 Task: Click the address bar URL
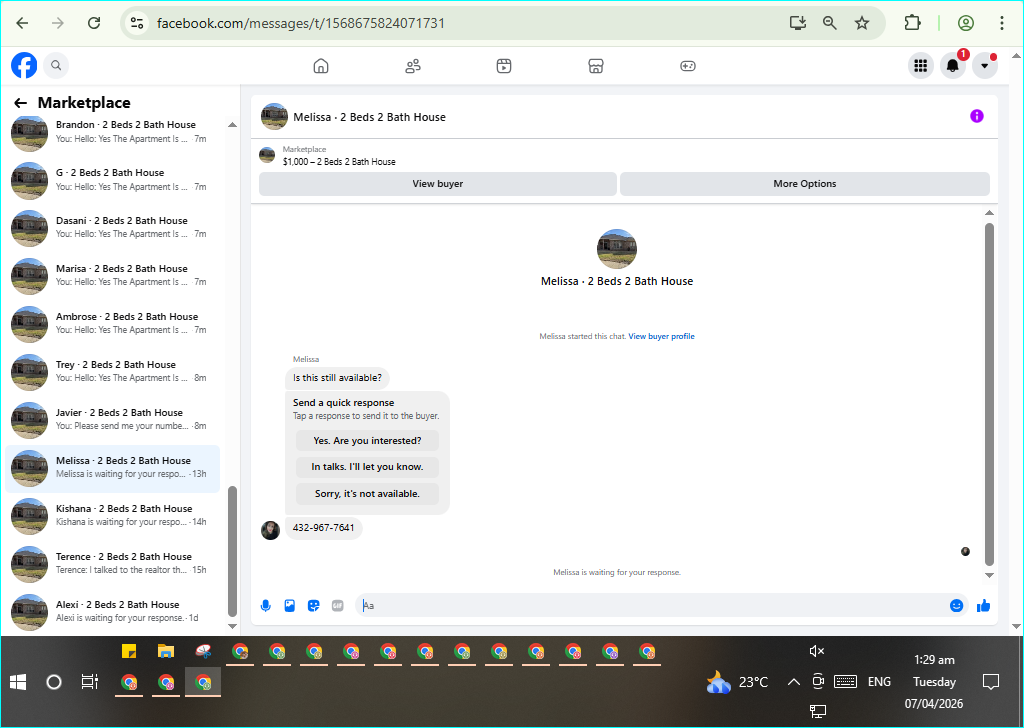(x=300, y=24)
